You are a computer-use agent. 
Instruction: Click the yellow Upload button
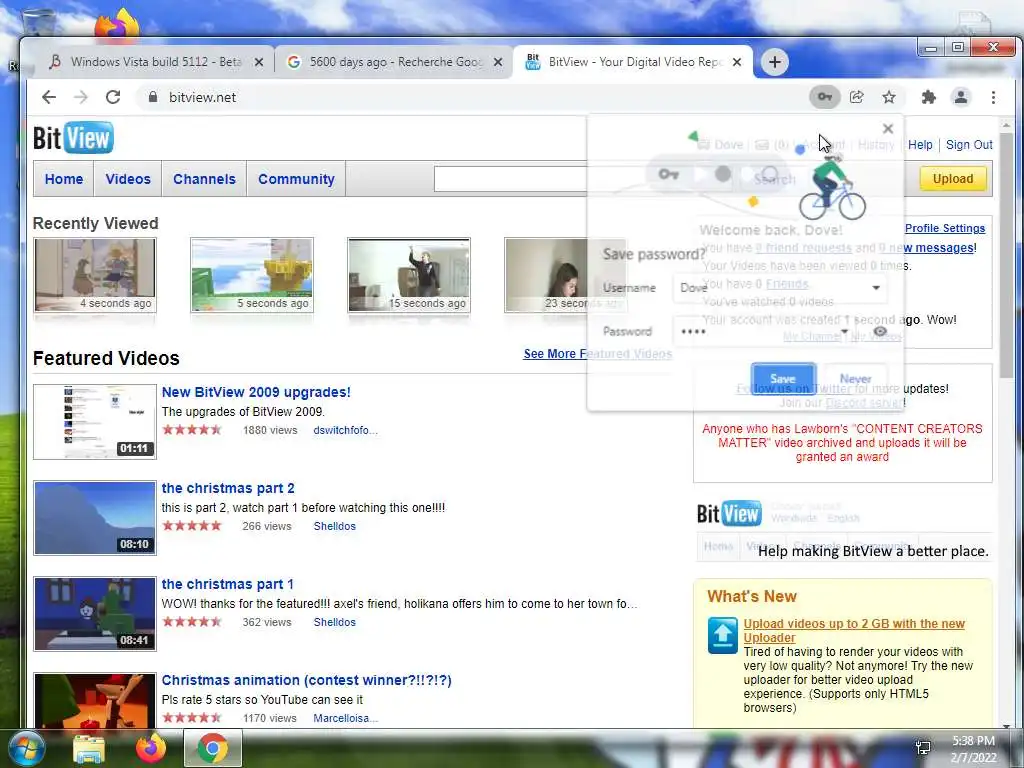coord(953,179)
